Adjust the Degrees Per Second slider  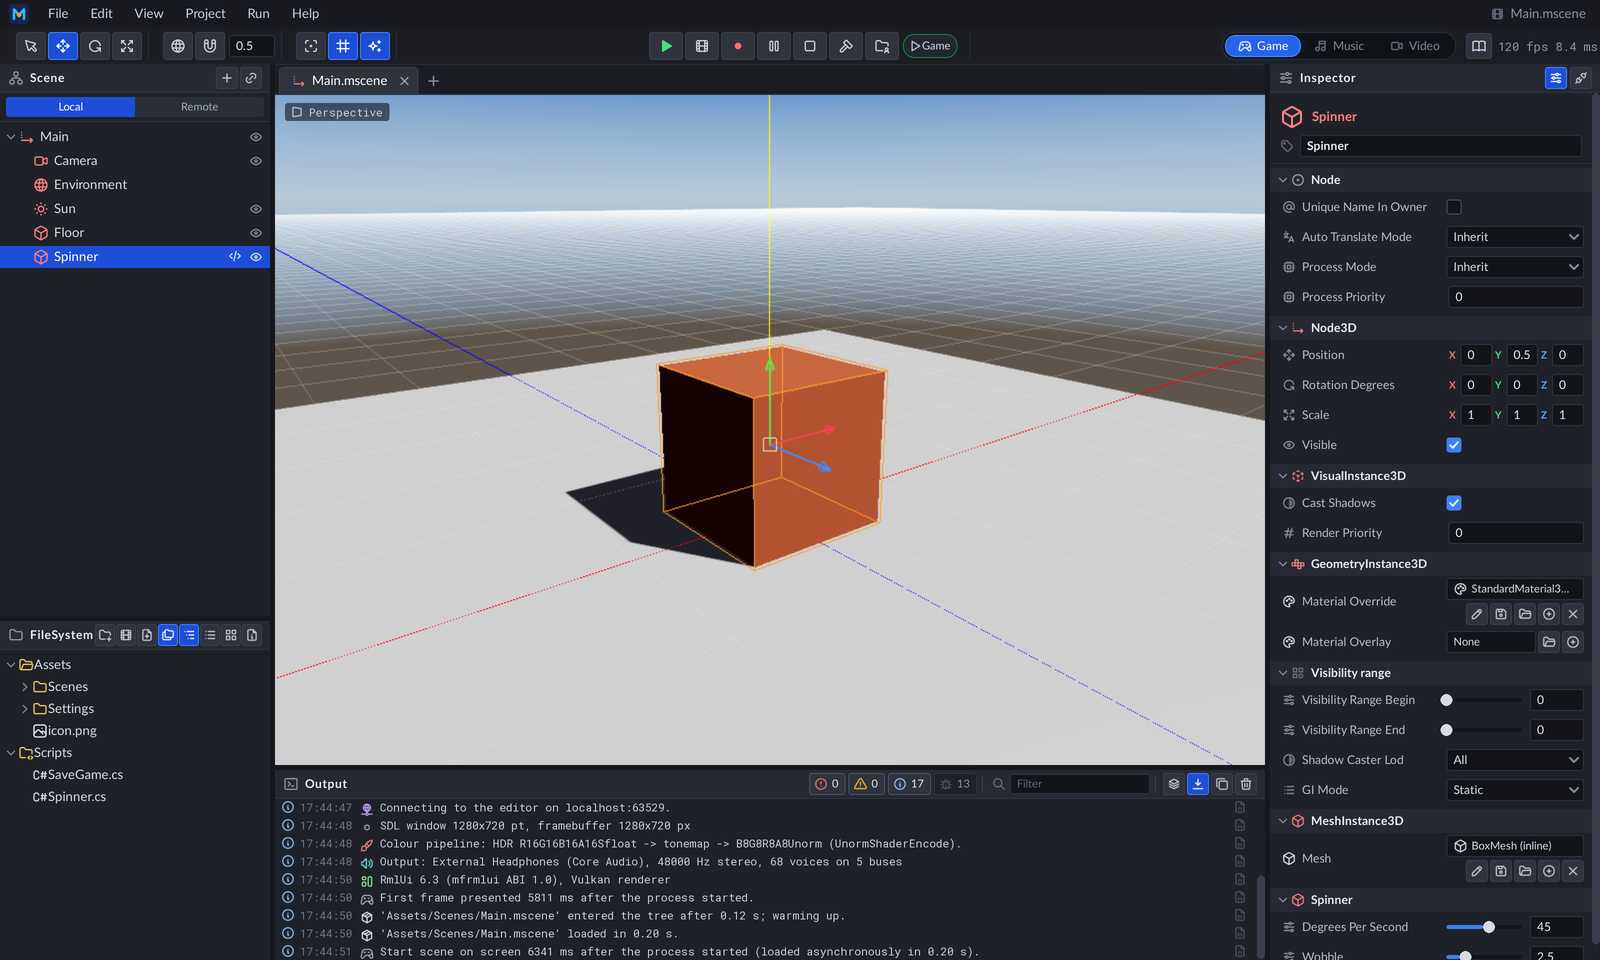(x=1484, y=927)
